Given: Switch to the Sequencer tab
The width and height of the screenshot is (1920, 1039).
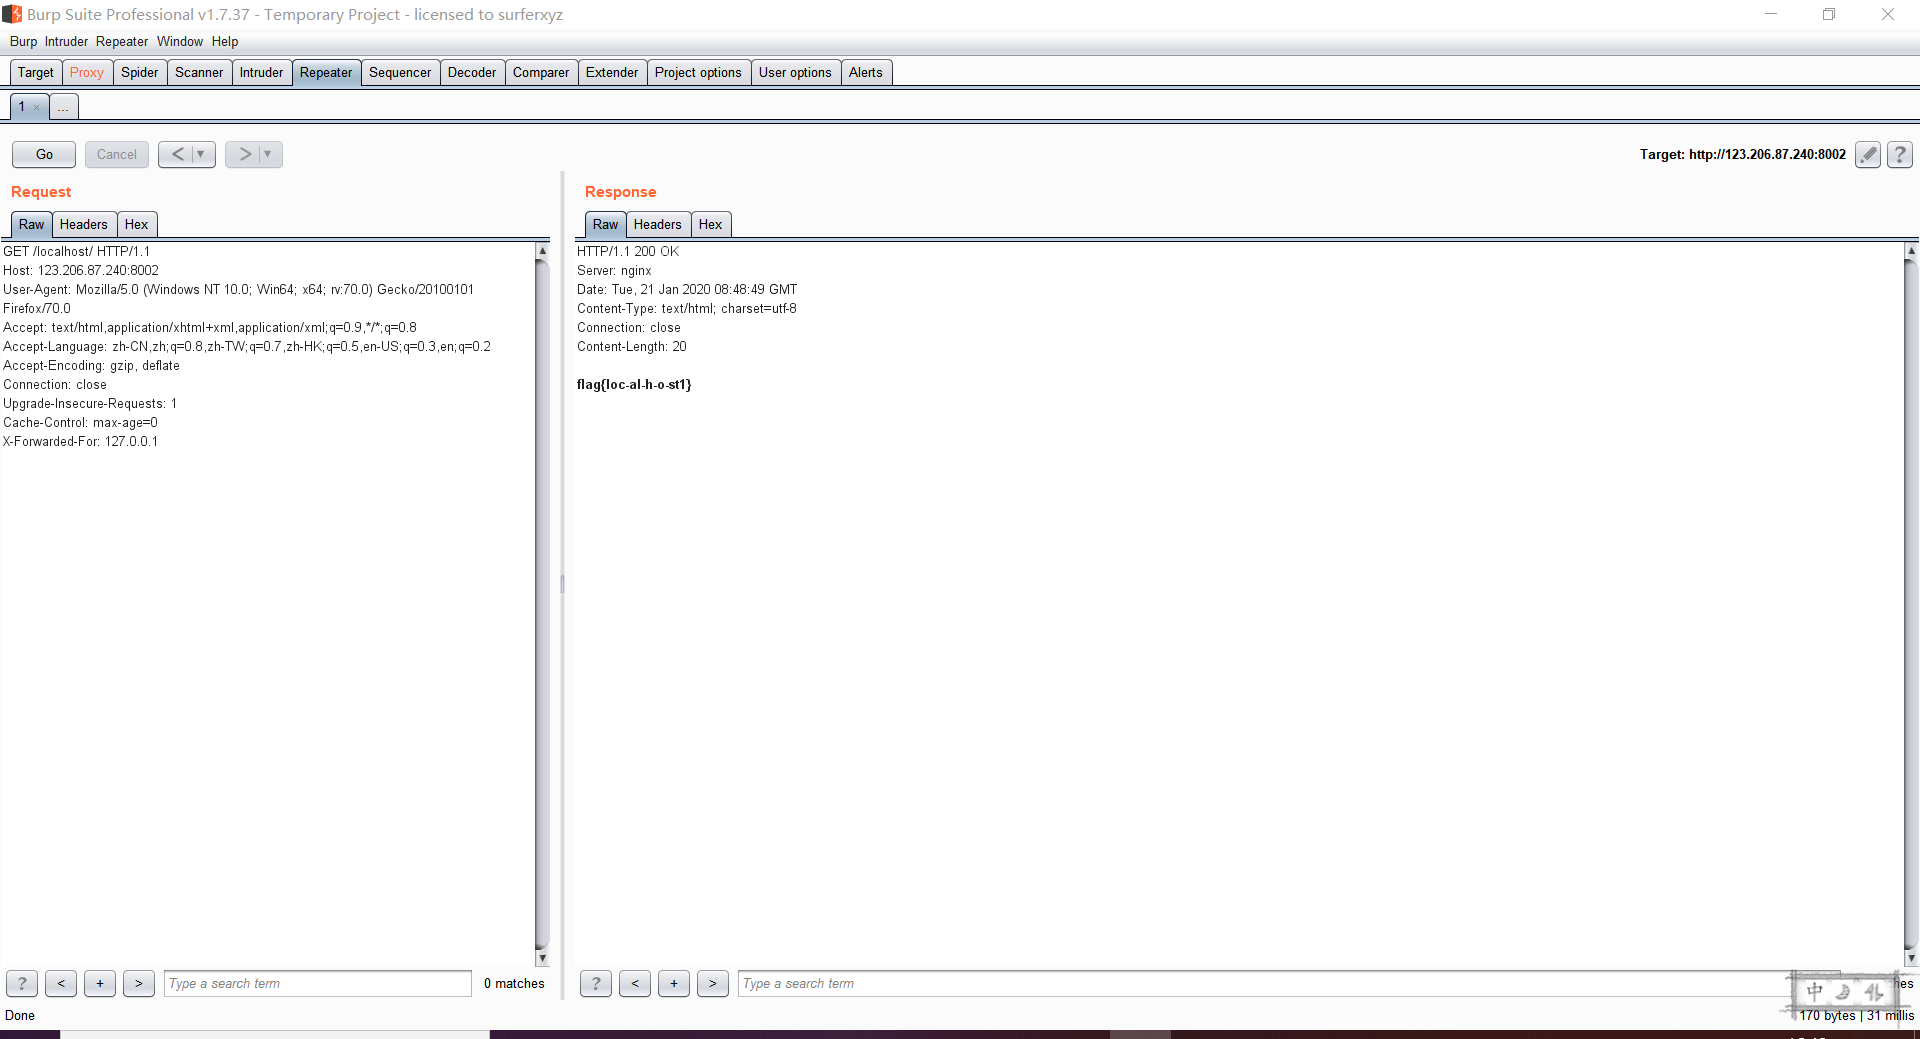Looking at the screenshot, I should [x=400, y=72].
